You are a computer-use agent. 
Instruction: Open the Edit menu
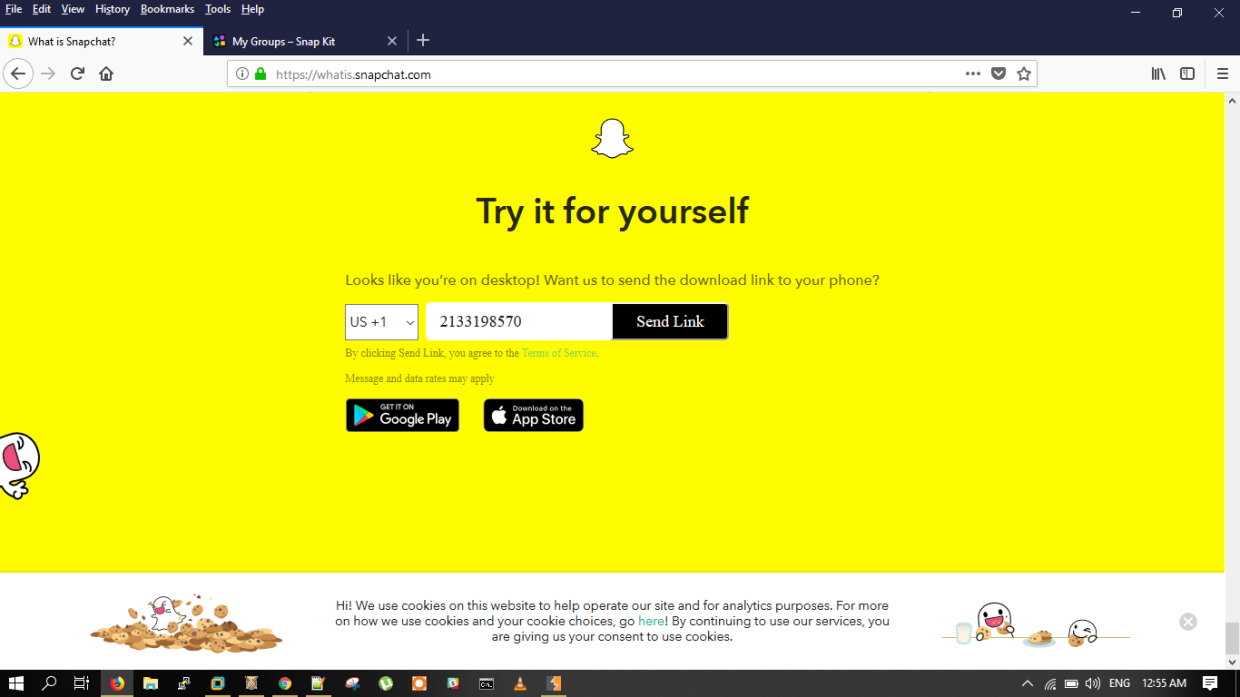click(x=41, y=9)
